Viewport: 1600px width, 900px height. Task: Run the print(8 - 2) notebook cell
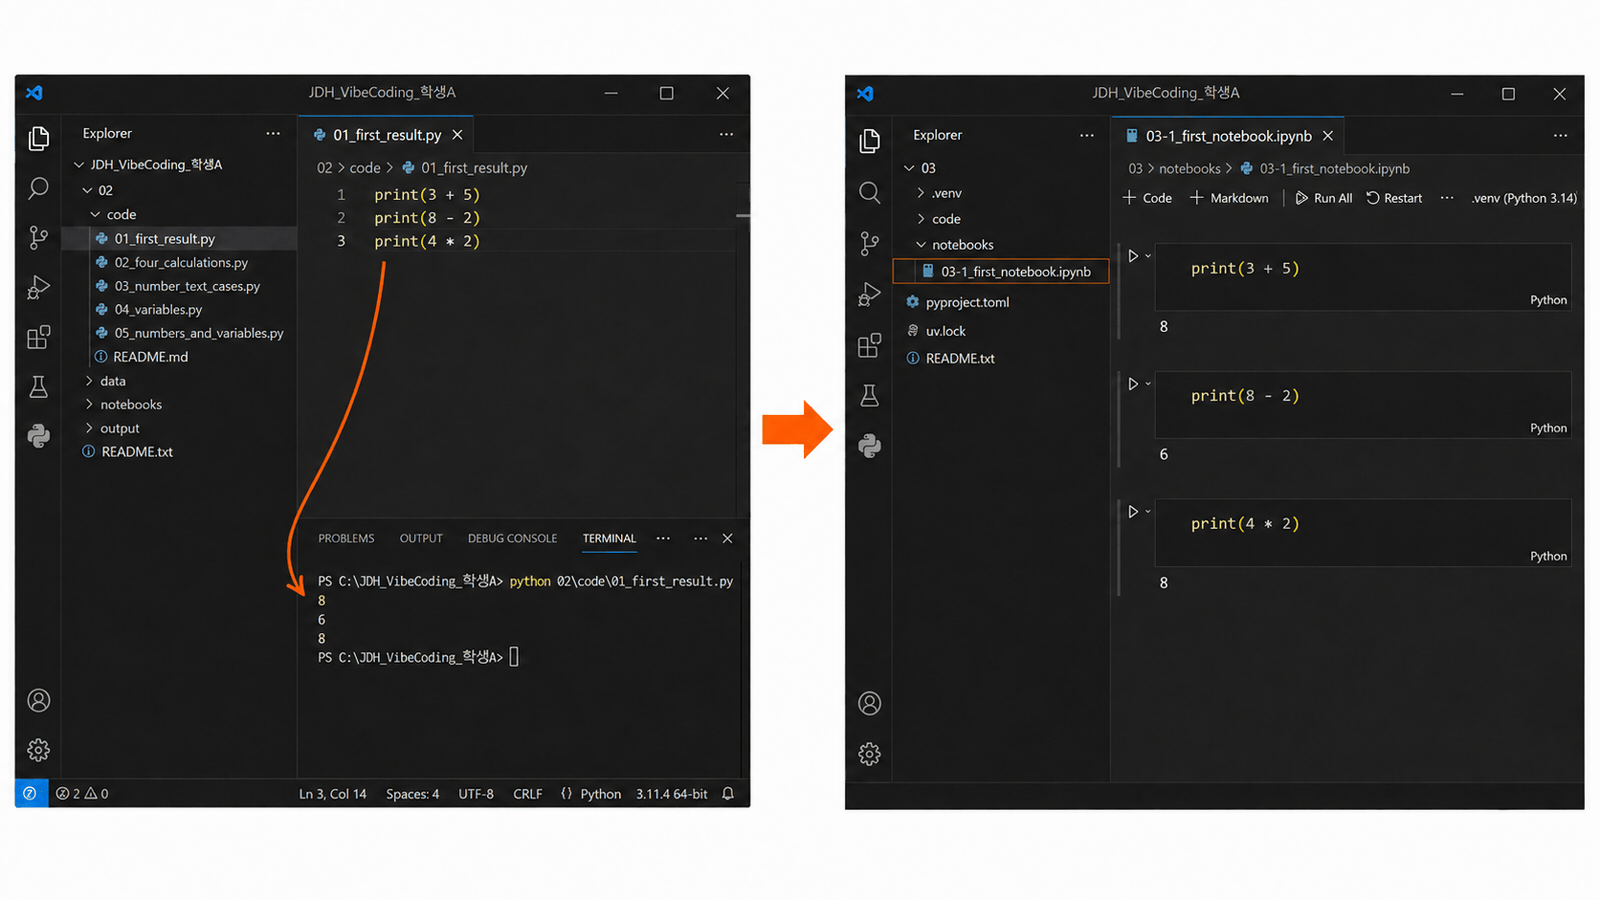coord(1133,384)
